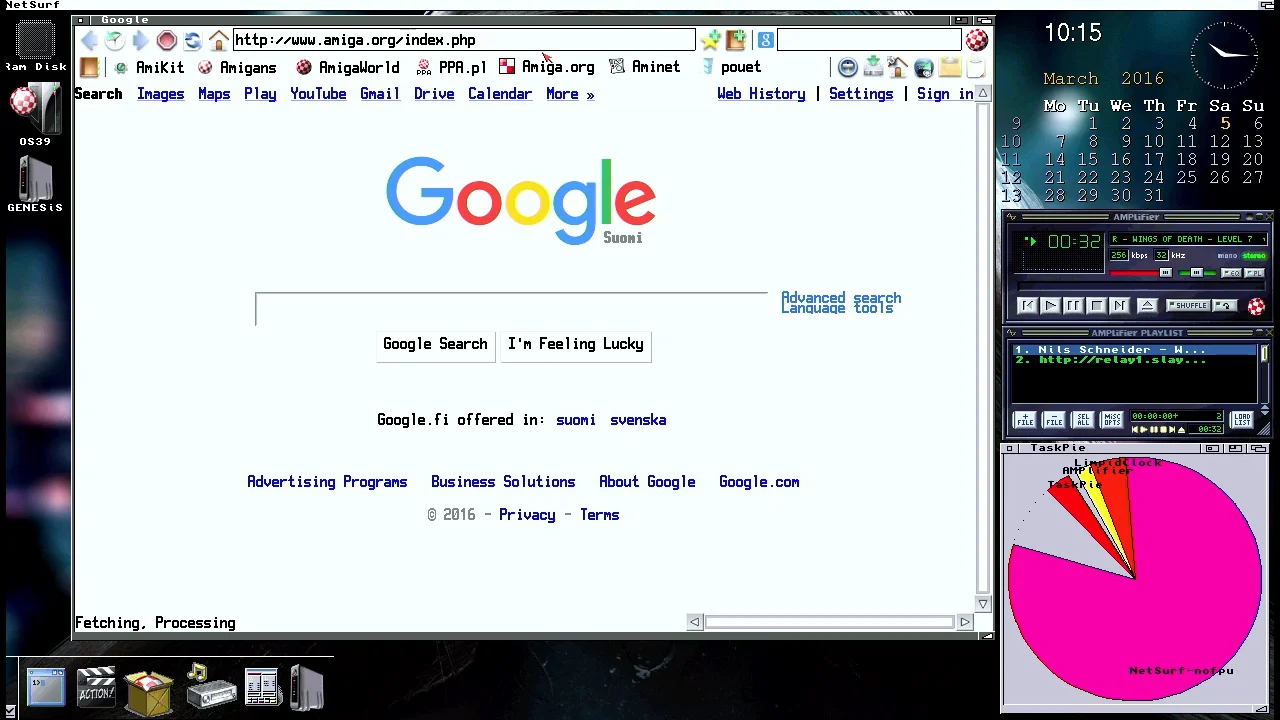Click the history clock icon in NetSurf toolbar
1280x720 pixels.
[115, 40]
